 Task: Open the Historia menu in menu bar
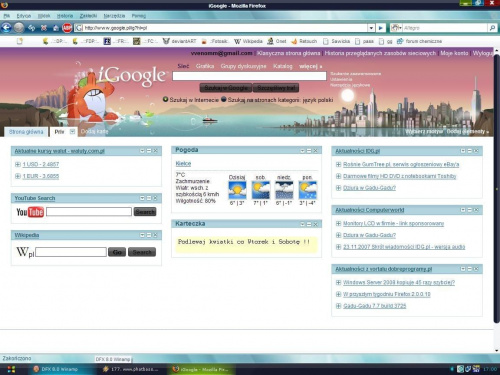[65, 16]
